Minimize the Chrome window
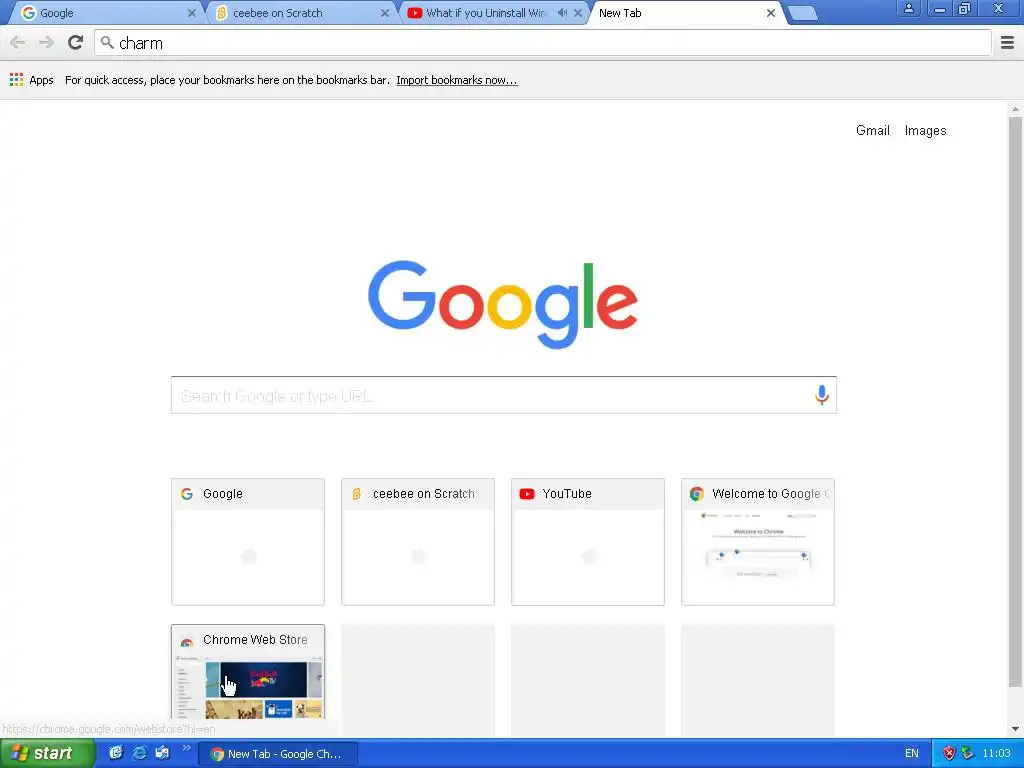The image size is (1024, 768). [940, 8]
